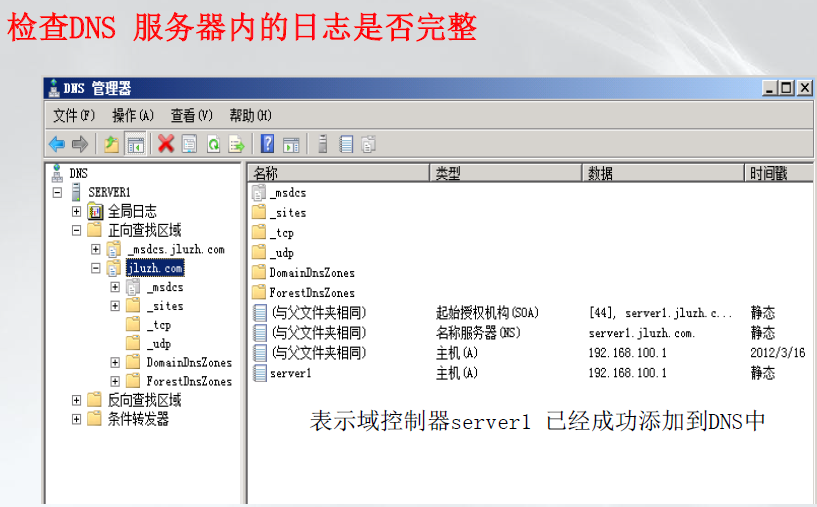Viewport: 817px width, 507px height.
Task: Click the gray Forward arrow in toolbar
Action: 80,144
